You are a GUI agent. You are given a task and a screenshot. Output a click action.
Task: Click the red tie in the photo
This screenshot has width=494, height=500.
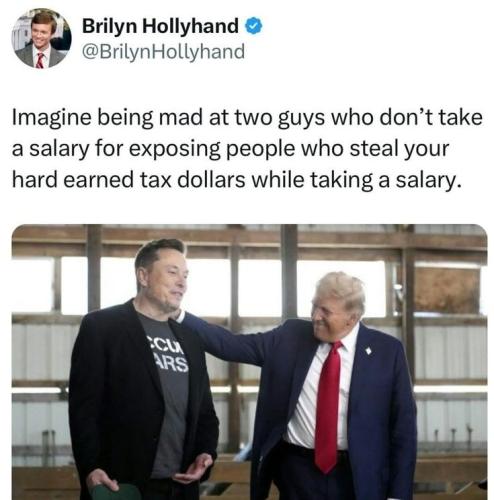coord(328,407)
